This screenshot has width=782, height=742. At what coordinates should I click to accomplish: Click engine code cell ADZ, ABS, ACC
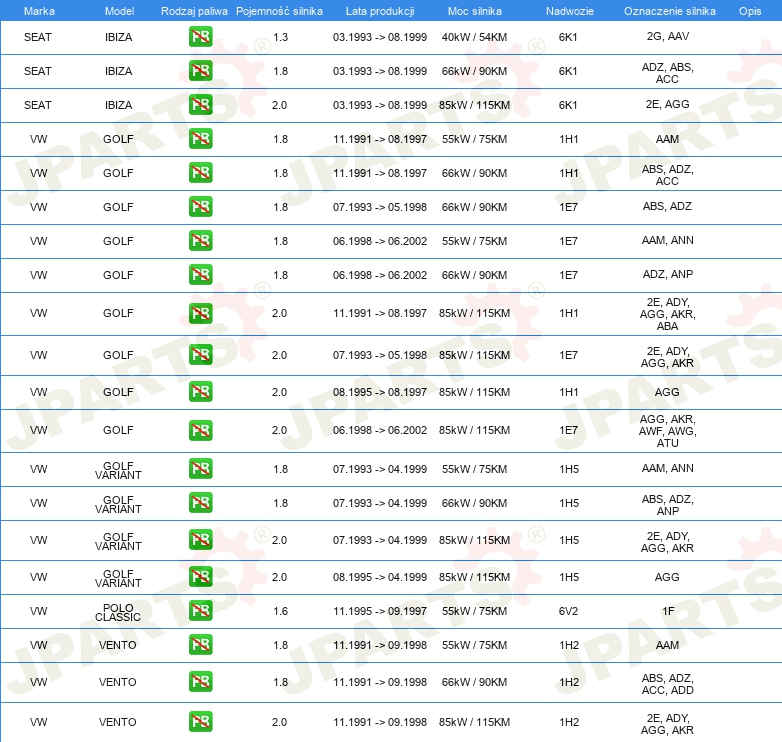(x=667, y=73)
